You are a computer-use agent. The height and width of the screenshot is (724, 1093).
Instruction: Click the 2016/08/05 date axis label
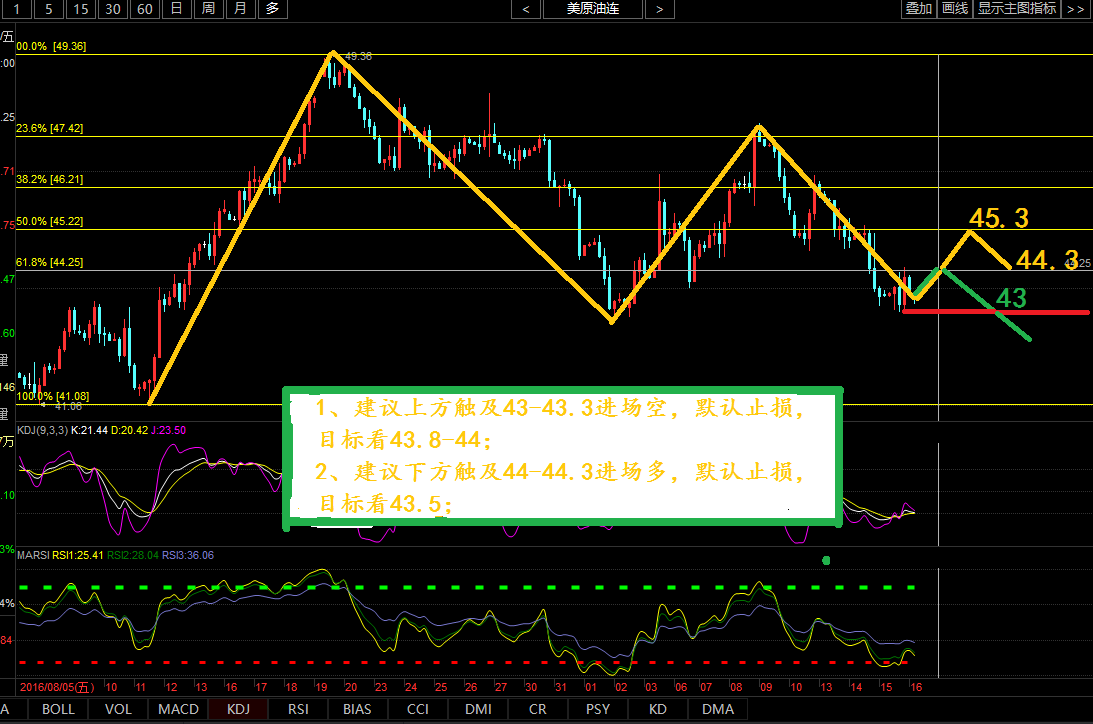click(57, 688)
